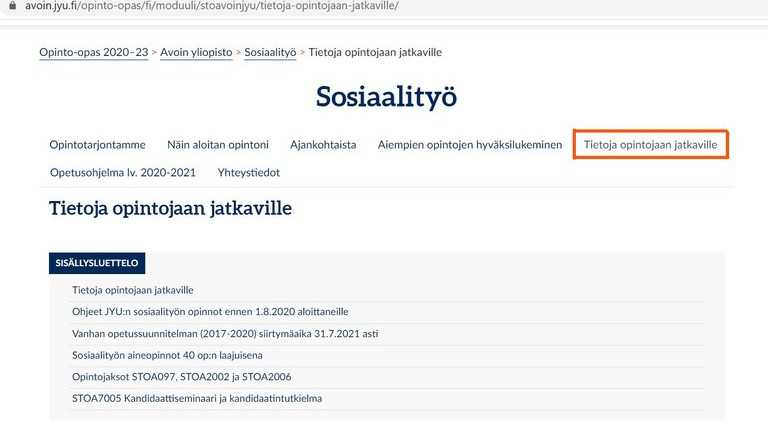Click the avoin.jyu.fi URL address field

(200, 6)
